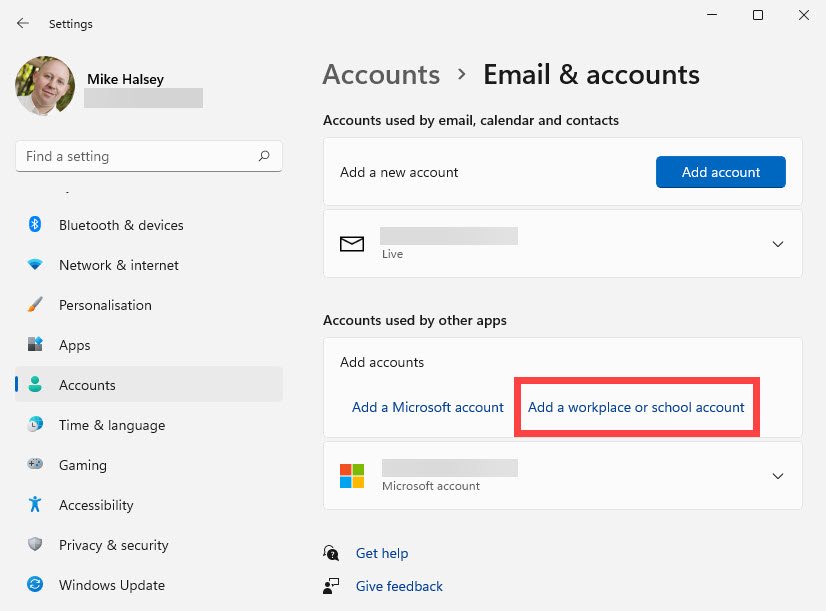Go to the Accounts breadcrumb
The image size is (826, 611).
pos(381,75)
